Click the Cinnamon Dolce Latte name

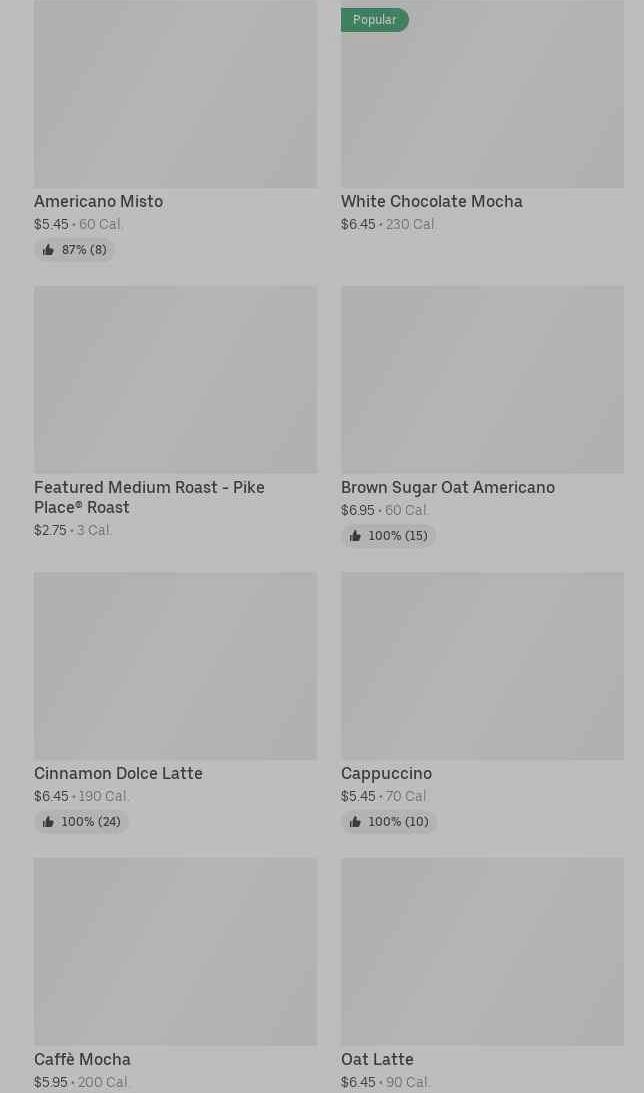tap(118, 773)
